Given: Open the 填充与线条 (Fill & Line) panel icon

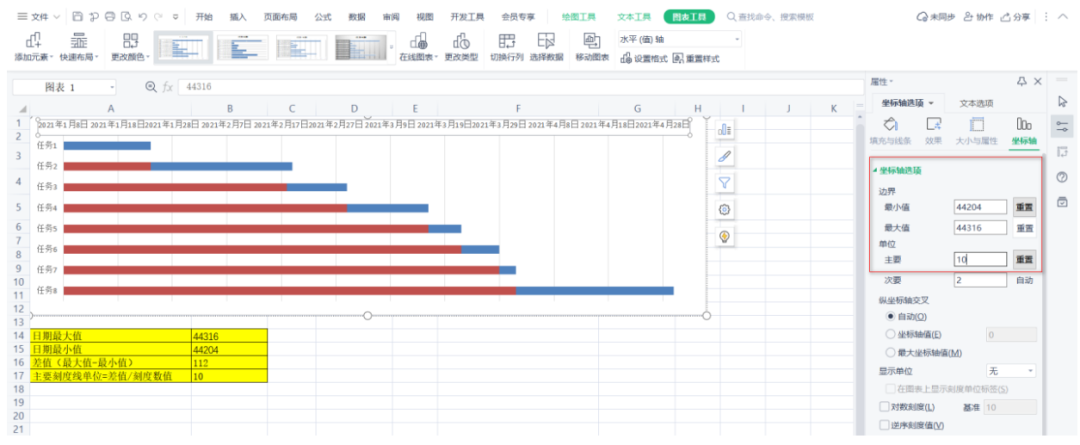Looking at the screenshot, I should click(x=891, y=124).
